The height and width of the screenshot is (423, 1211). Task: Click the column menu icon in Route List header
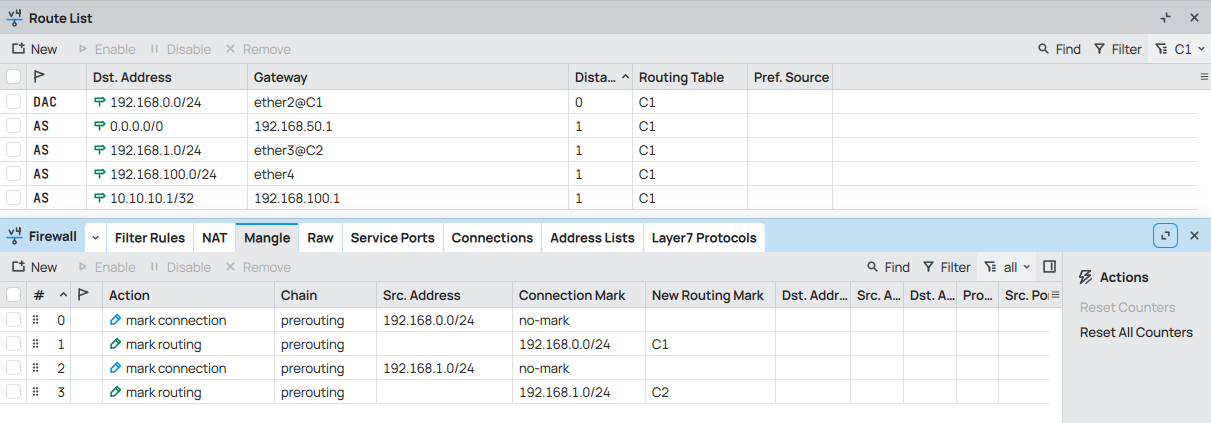tap(1204, 77)
